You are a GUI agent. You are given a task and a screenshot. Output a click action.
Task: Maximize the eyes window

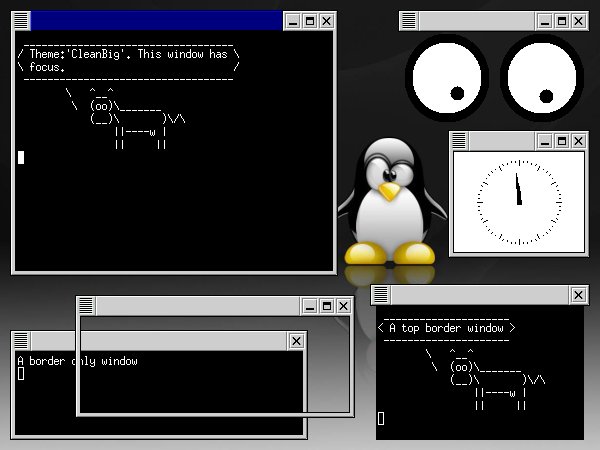(x=562, y=21)
